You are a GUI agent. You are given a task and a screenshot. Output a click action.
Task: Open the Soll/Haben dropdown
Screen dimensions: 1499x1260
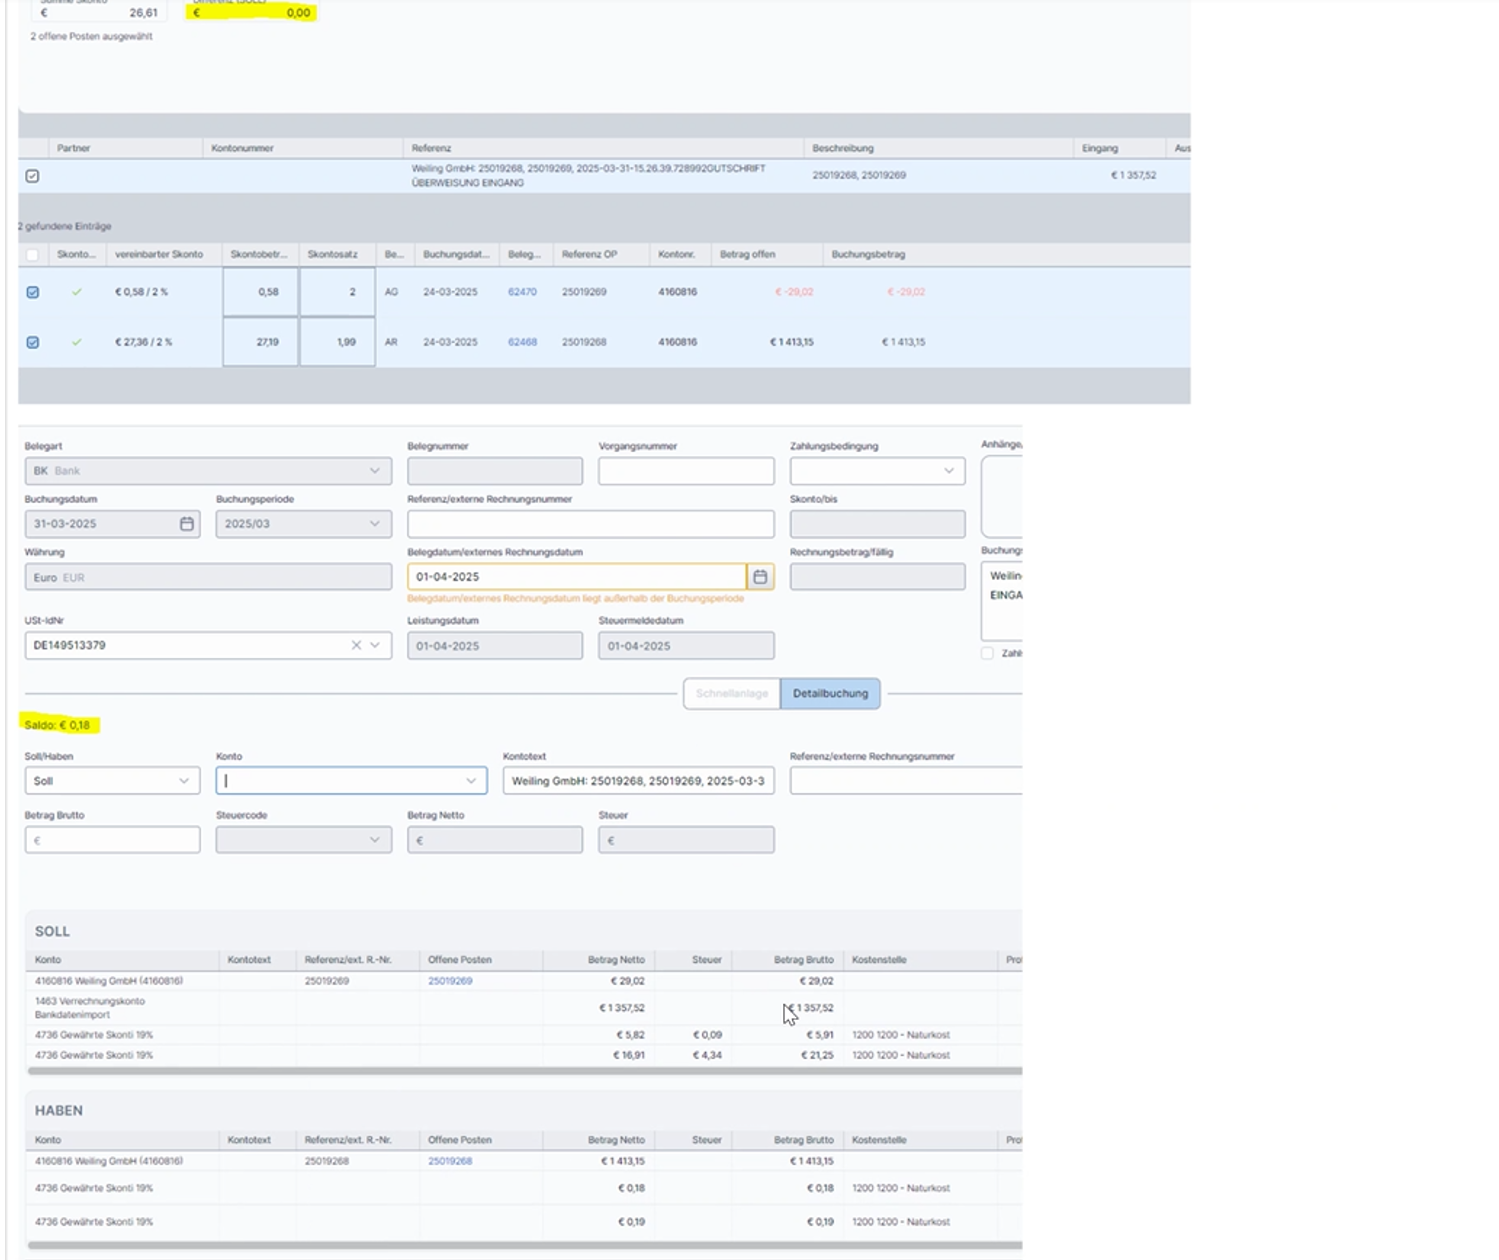click(x=111, y=781)
